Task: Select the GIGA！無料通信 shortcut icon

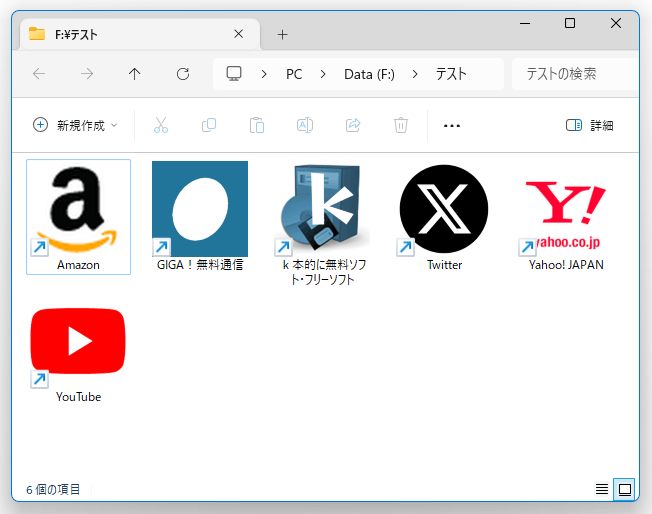Action: [200, 209]
